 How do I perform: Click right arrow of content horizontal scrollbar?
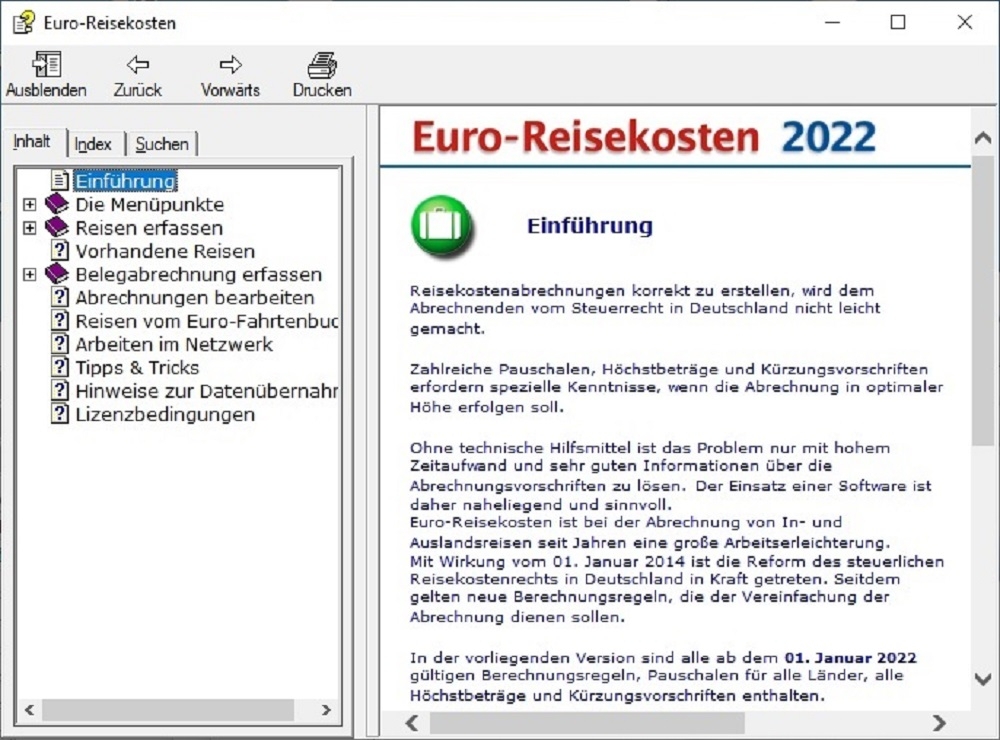coord(939,723)
